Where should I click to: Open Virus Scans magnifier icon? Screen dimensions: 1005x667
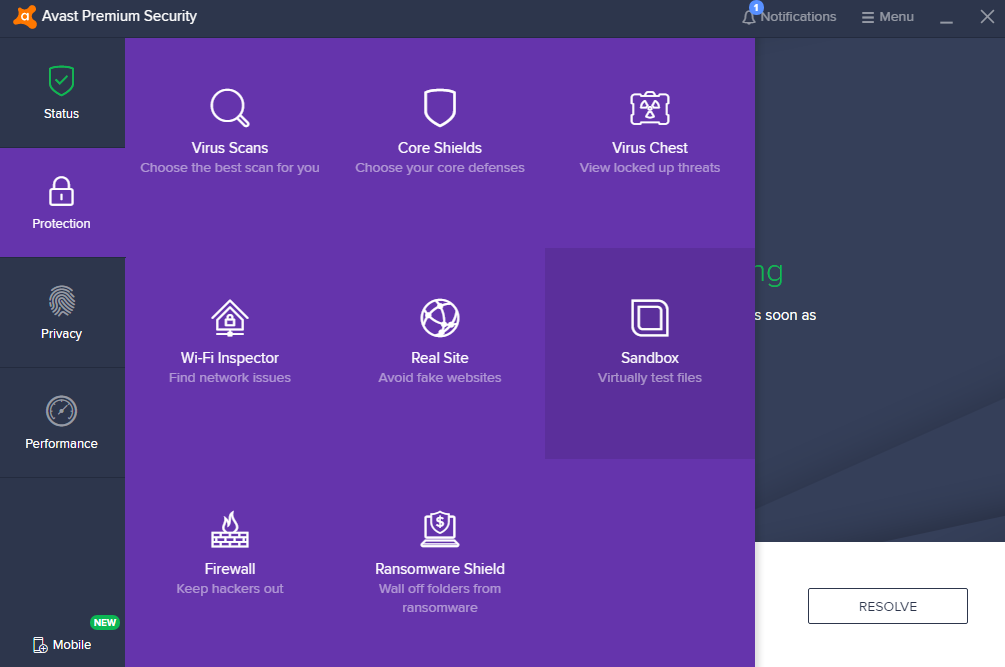[x=229, y=108]
